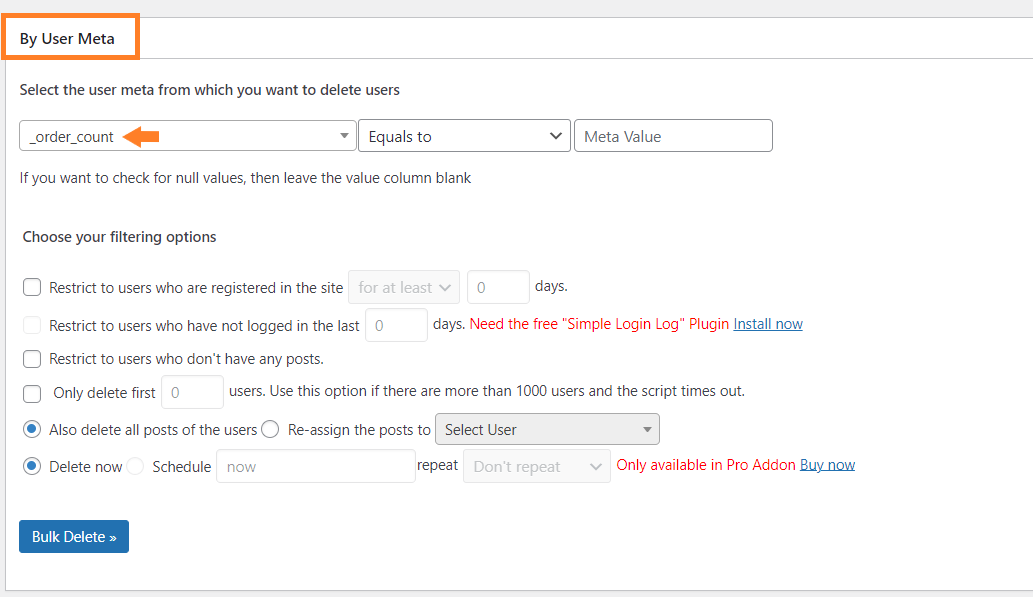Expand the Equals to operator dropdown
The width and height of the screenshot is (1033, 597).
click(x=464, y=136)
